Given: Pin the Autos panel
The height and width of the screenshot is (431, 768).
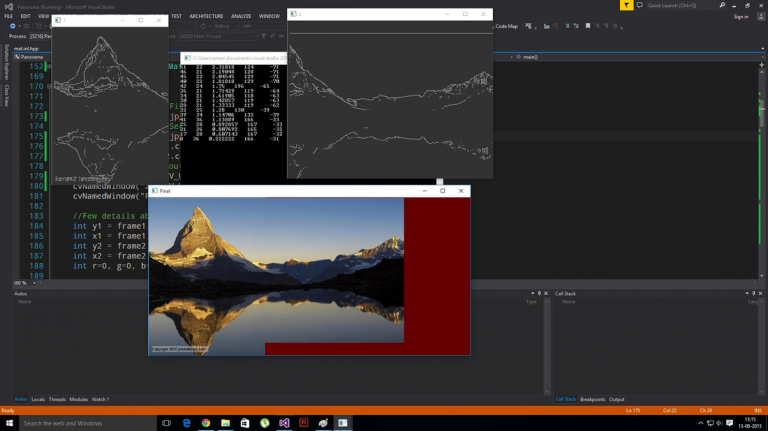Looking at the screenshot, I should [539, 293].
